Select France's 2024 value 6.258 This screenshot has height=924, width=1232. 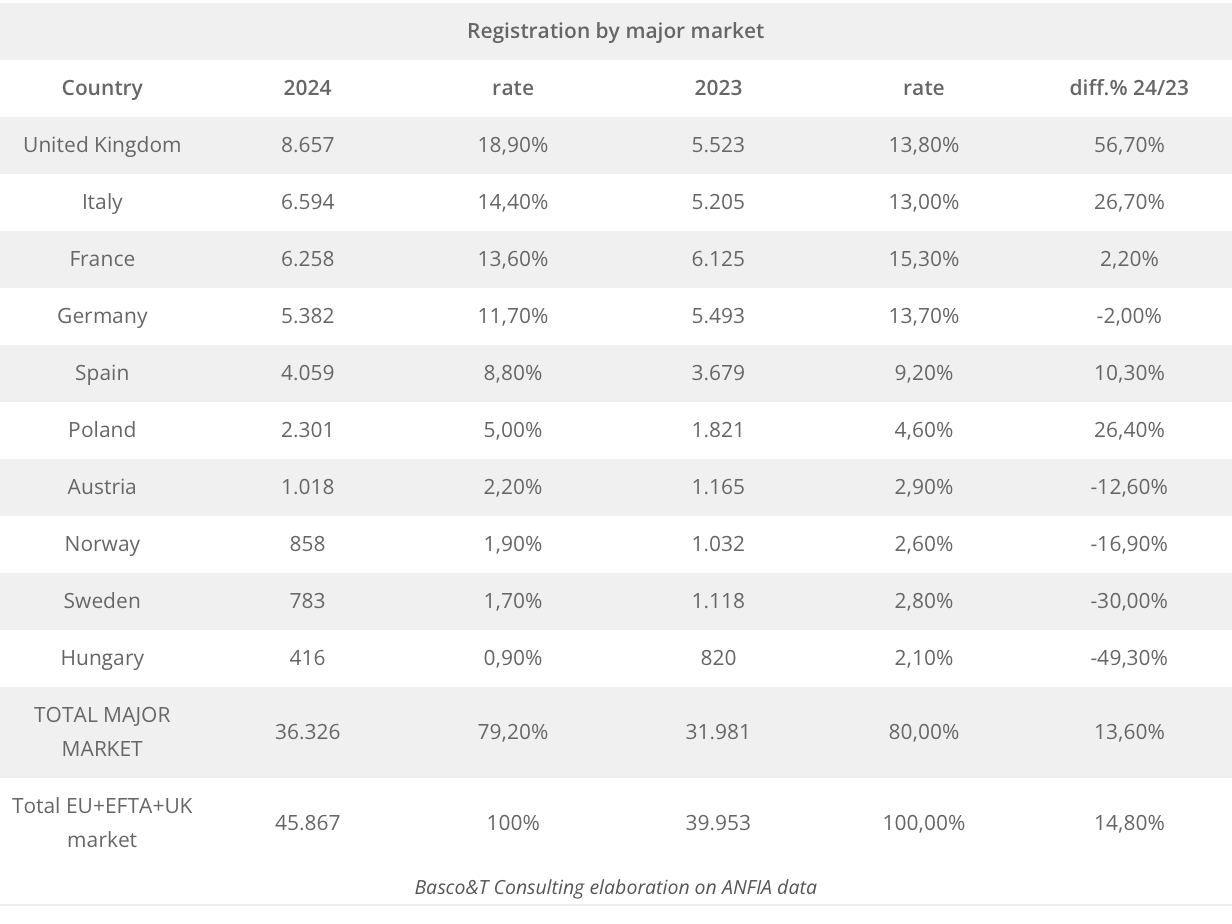coord(307,258)
